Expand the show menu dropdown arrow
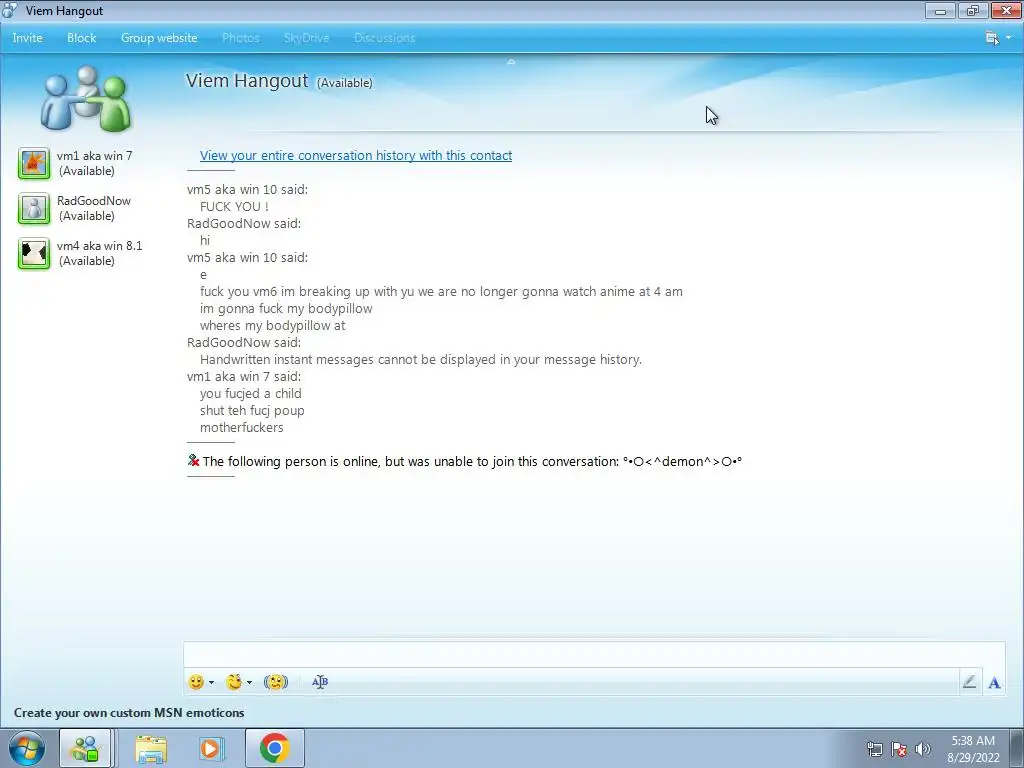The height and width of the screenshot is (768, 1024). [x=1008, y=38]
